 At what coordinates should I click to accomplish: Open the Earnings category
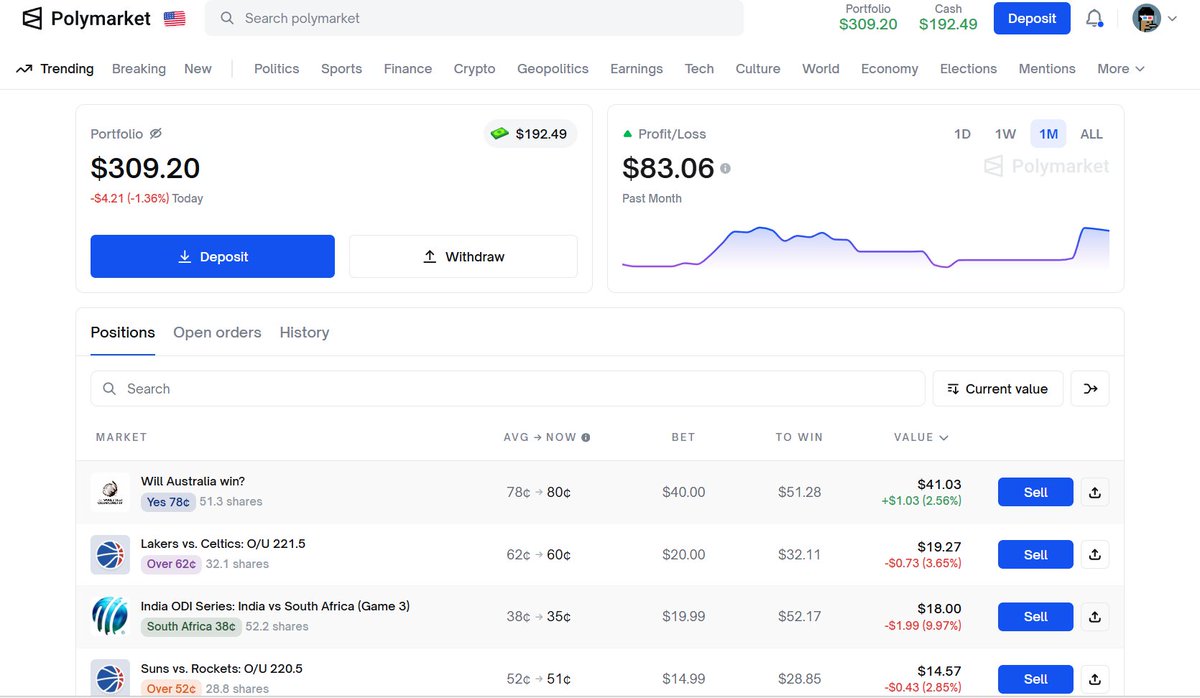[637, 69]
